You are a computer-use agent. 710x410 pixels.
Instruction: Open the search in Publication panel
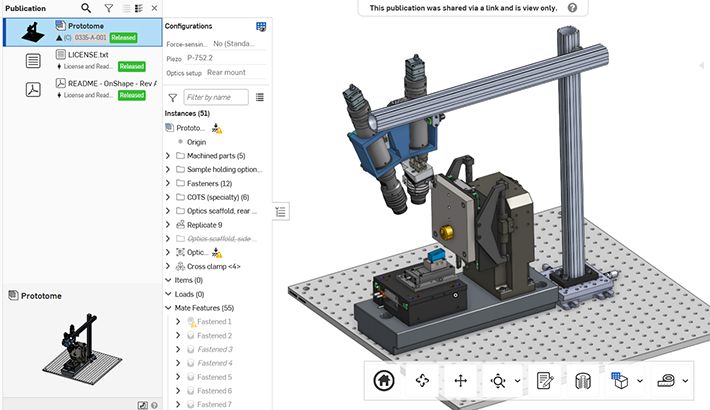coord(86,8)
